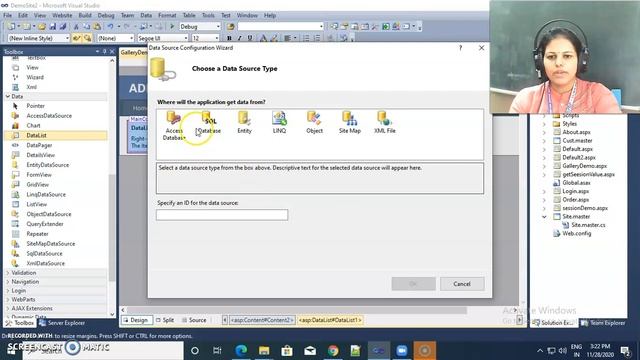Select ListView in the Toolbox
This screenshot has width=640, height=360.
(37, 204)
